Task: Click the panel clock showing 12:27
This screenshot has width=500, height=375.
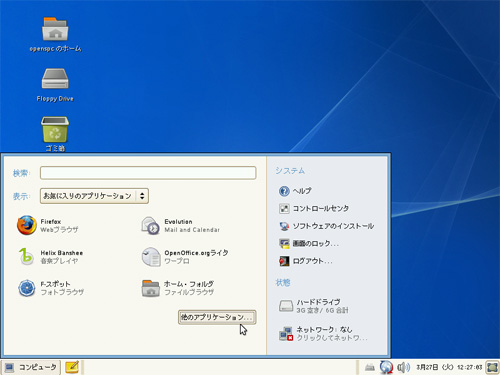Action: [x=449, y=367]
